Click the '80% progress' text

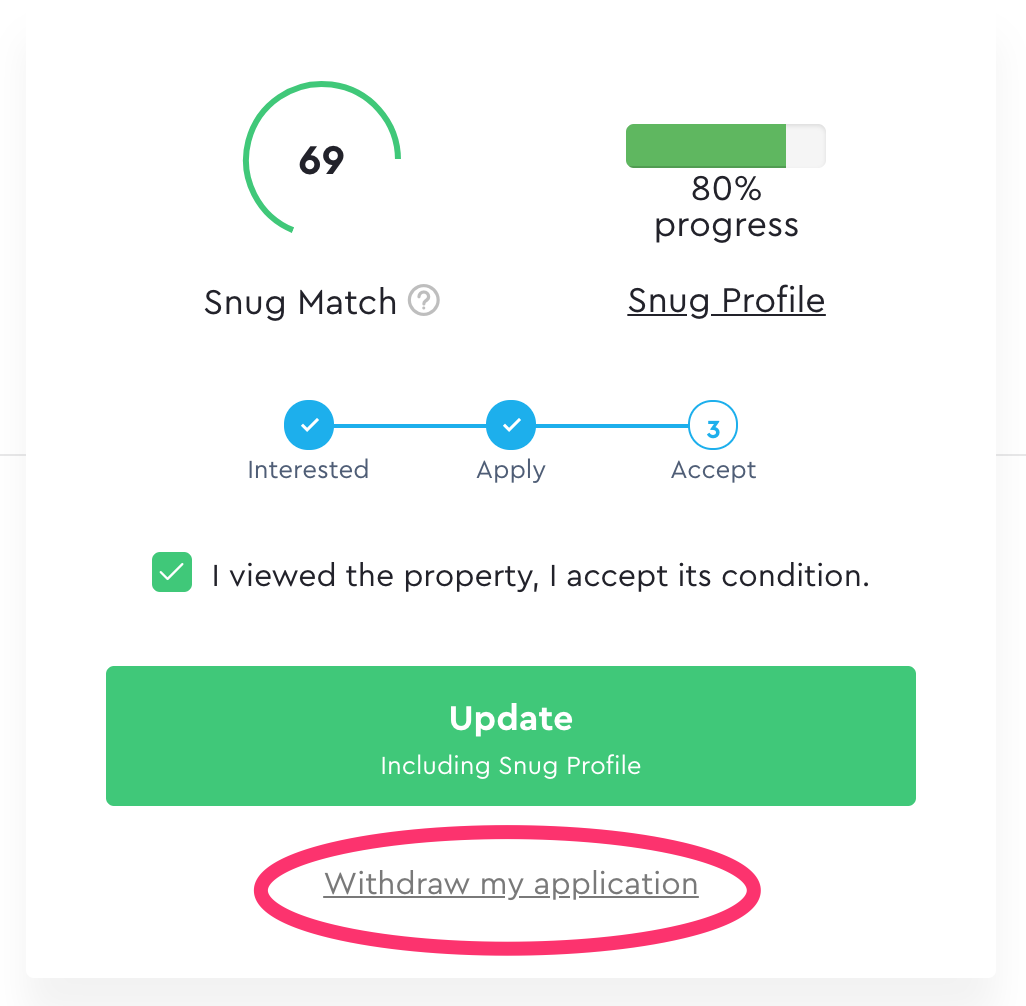726,207
